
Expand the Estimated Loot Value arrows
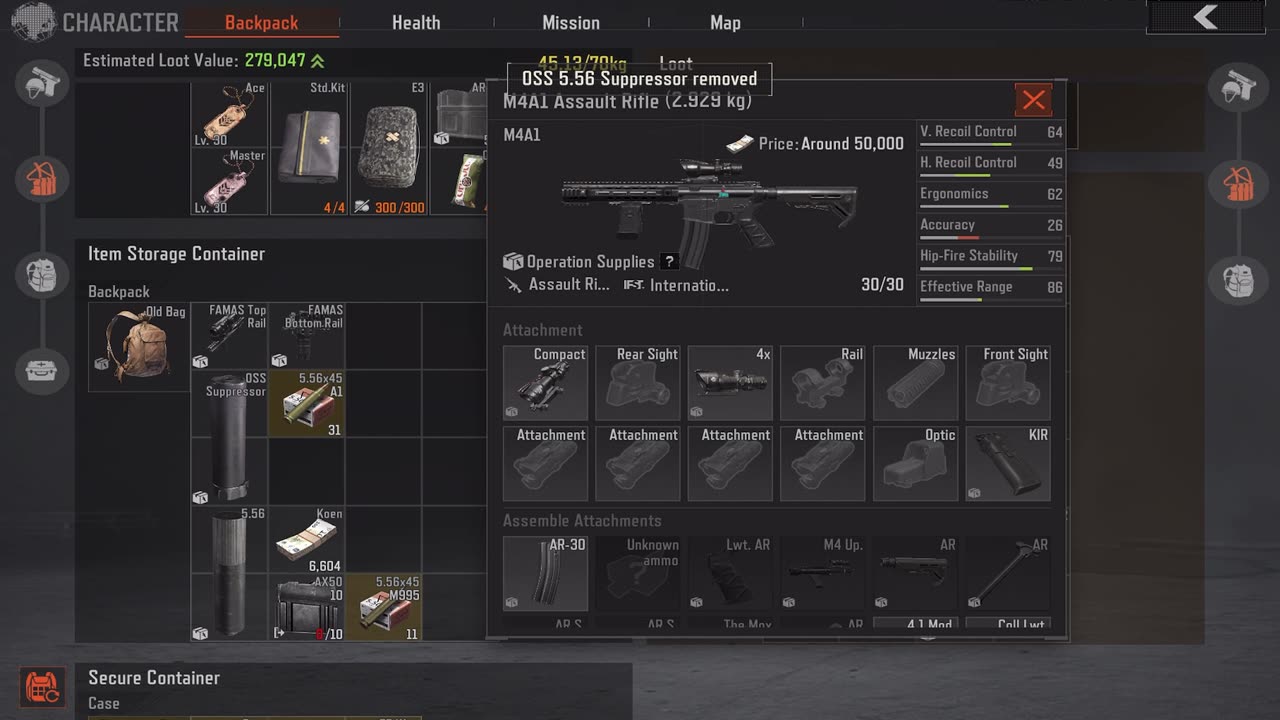pyautogui.click(x=318, y=61)
